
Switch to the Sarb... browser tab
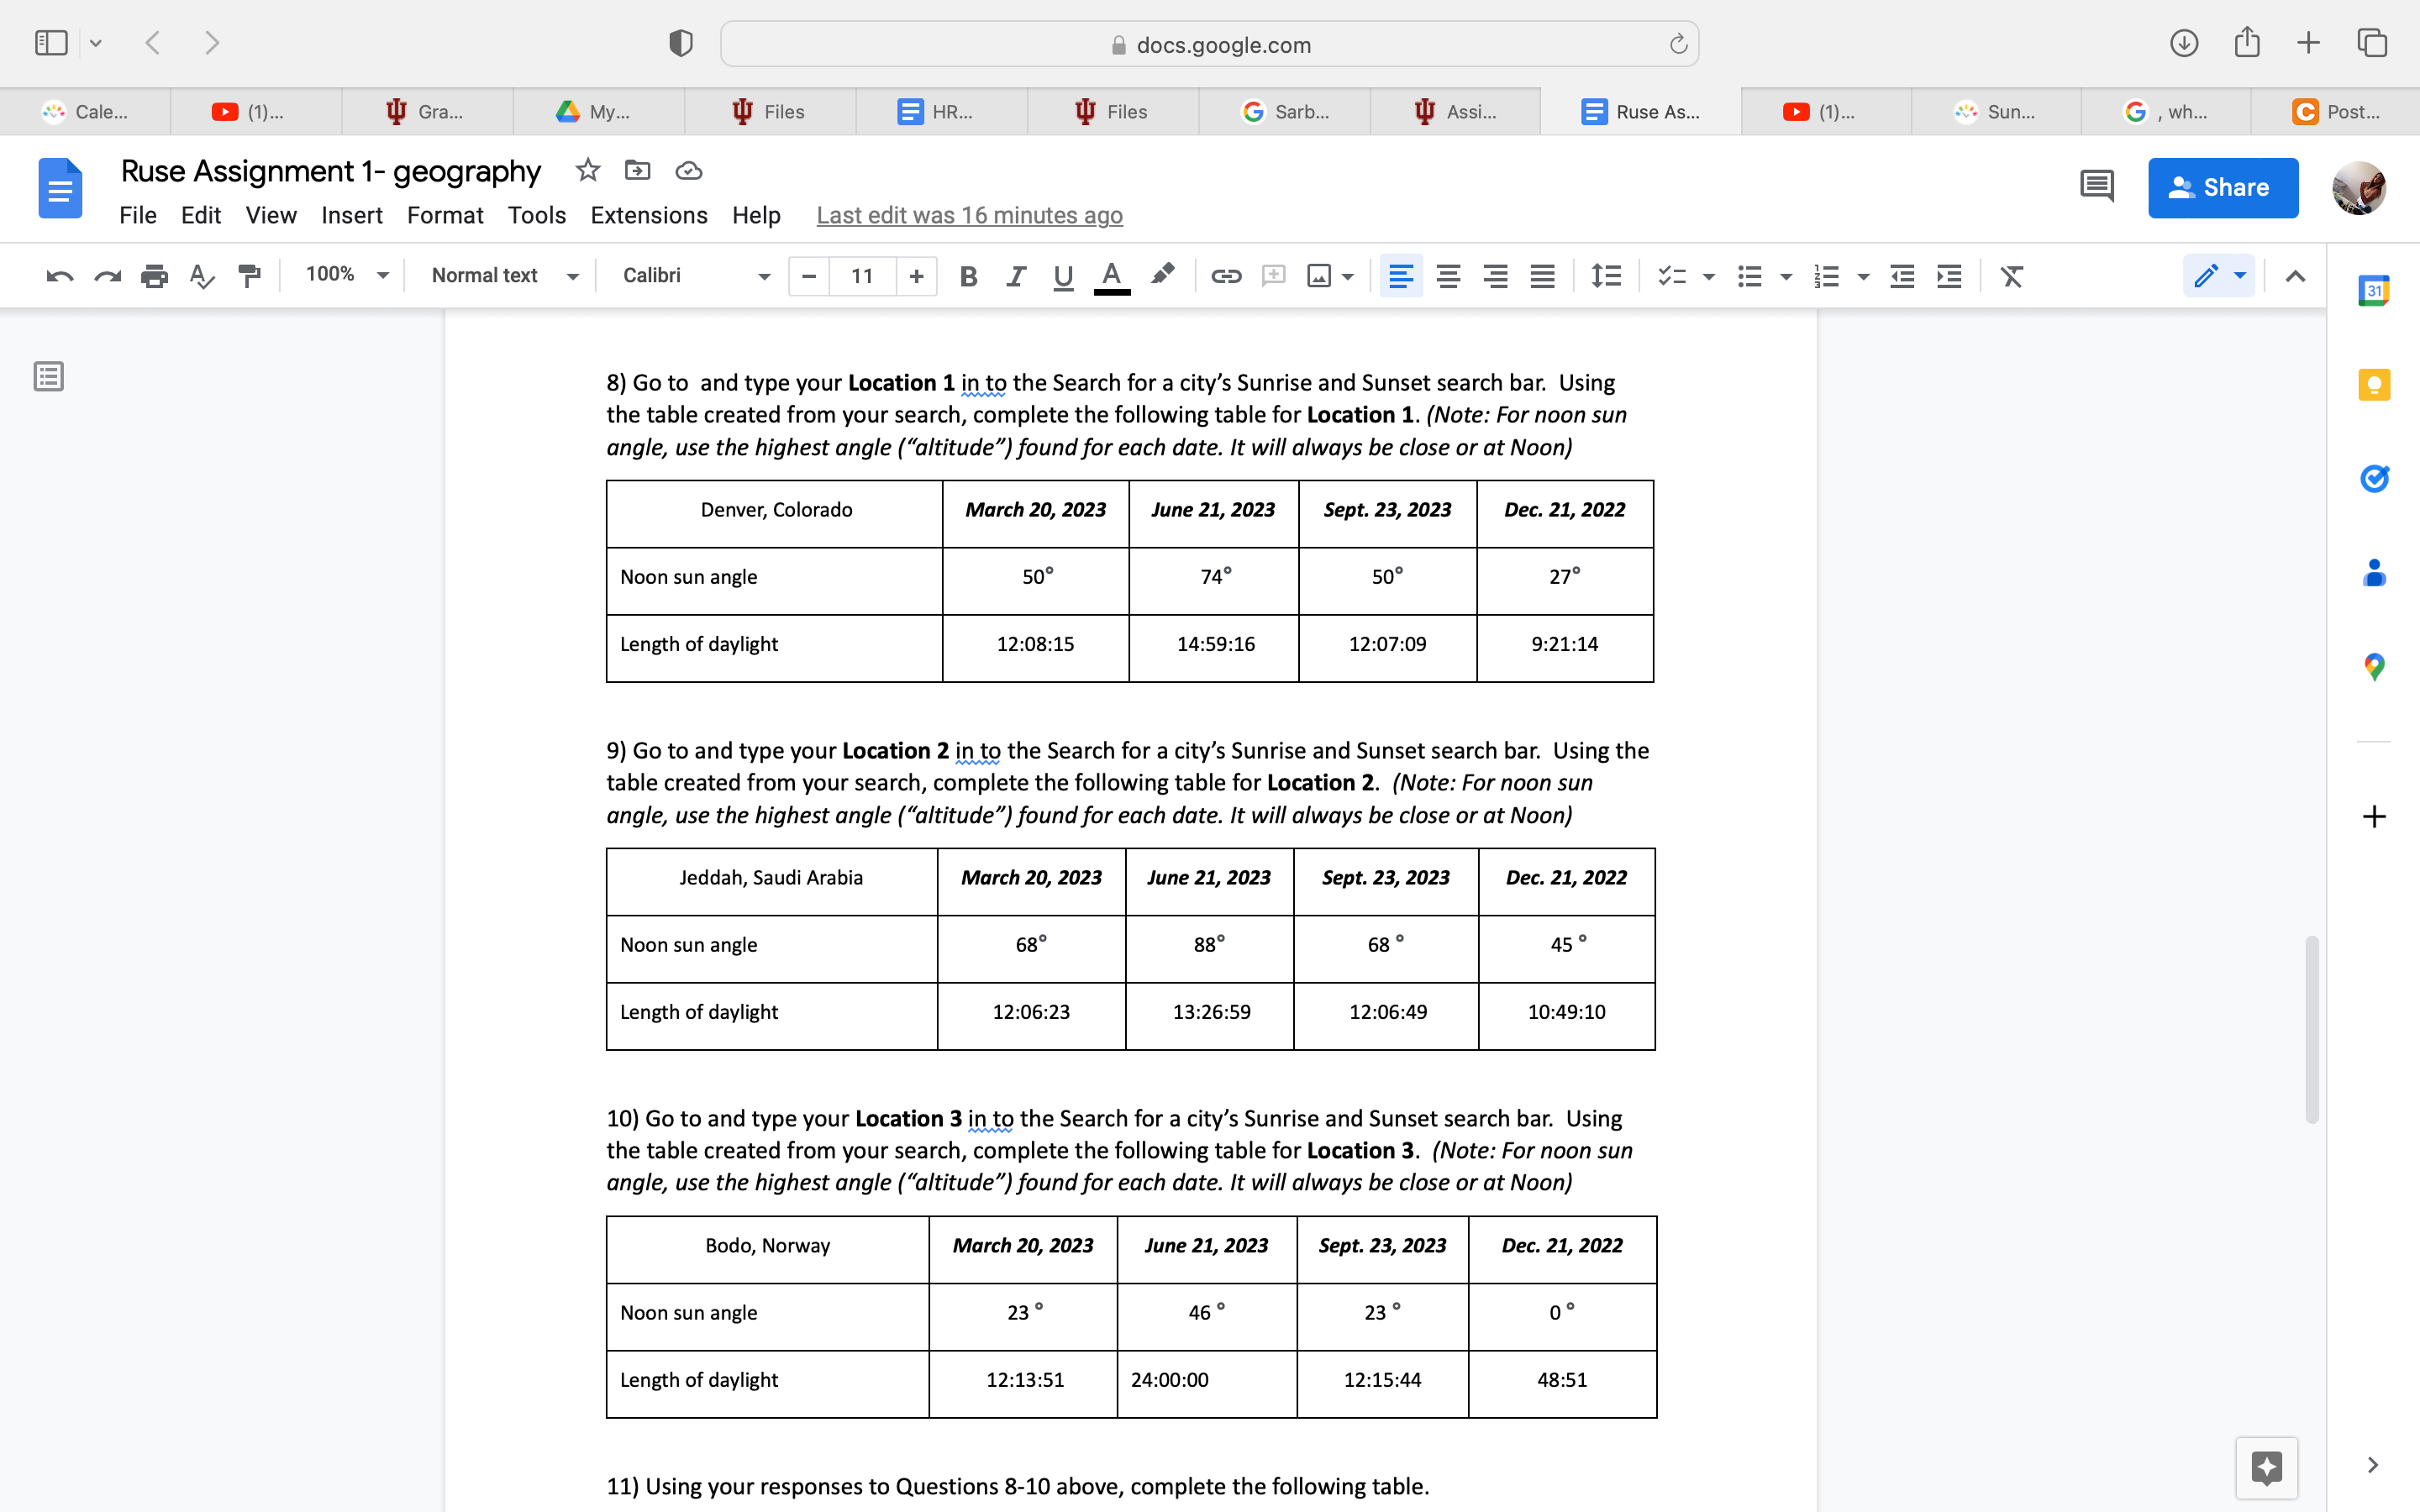1285,112
